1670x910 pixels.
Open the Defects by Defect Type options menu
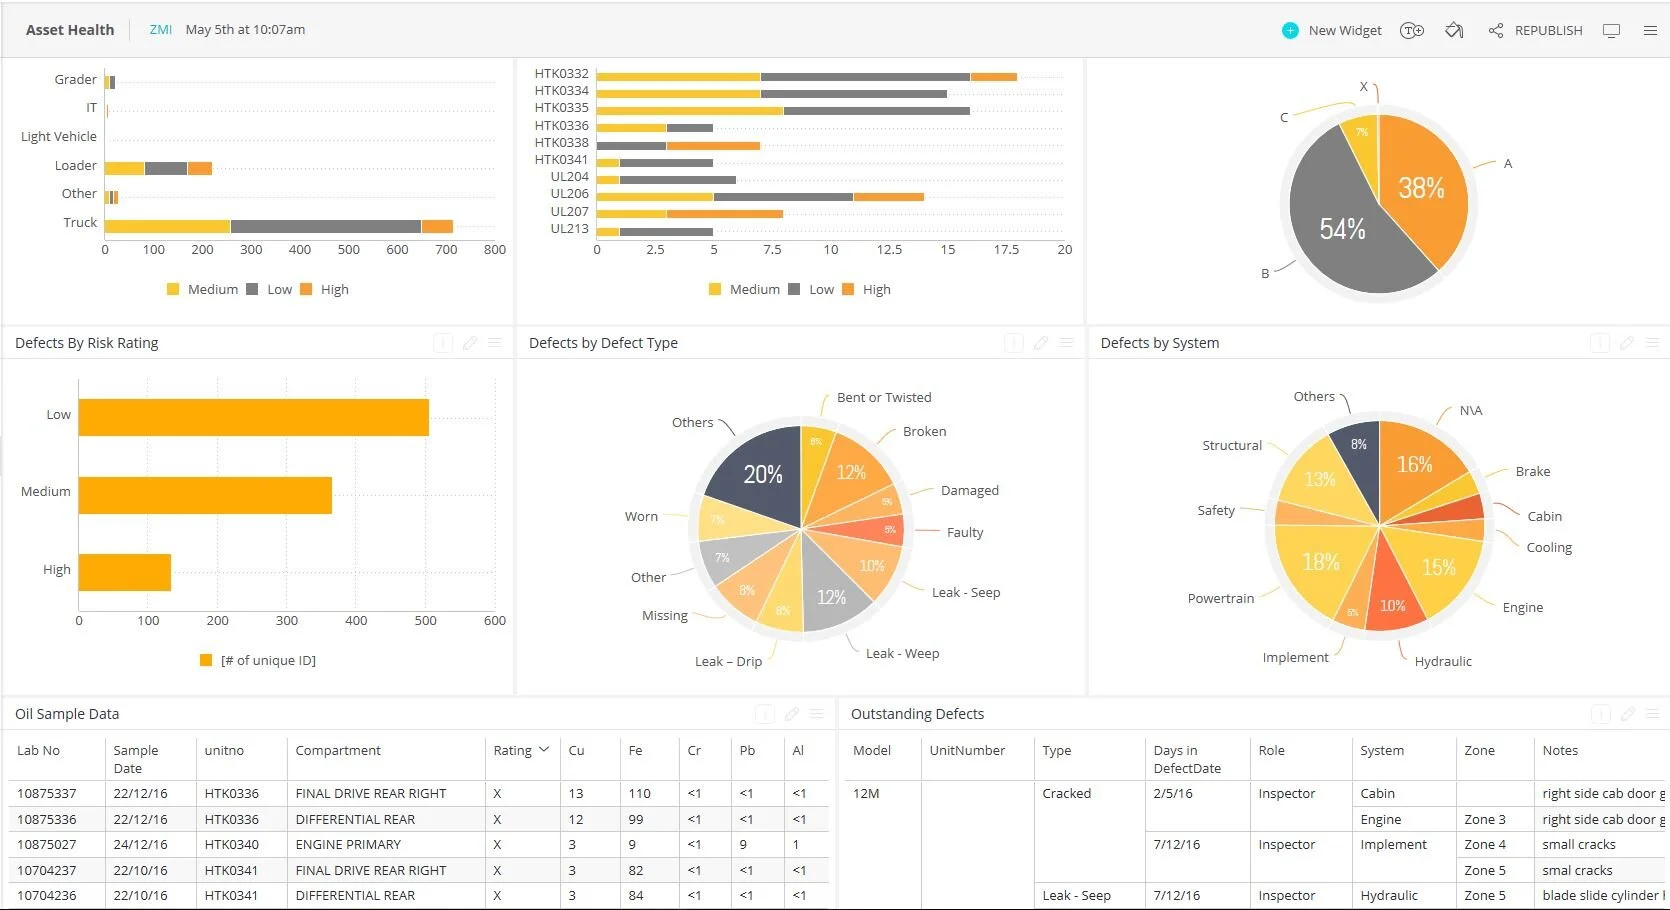pyautogui.click(x=1065, y=343)
